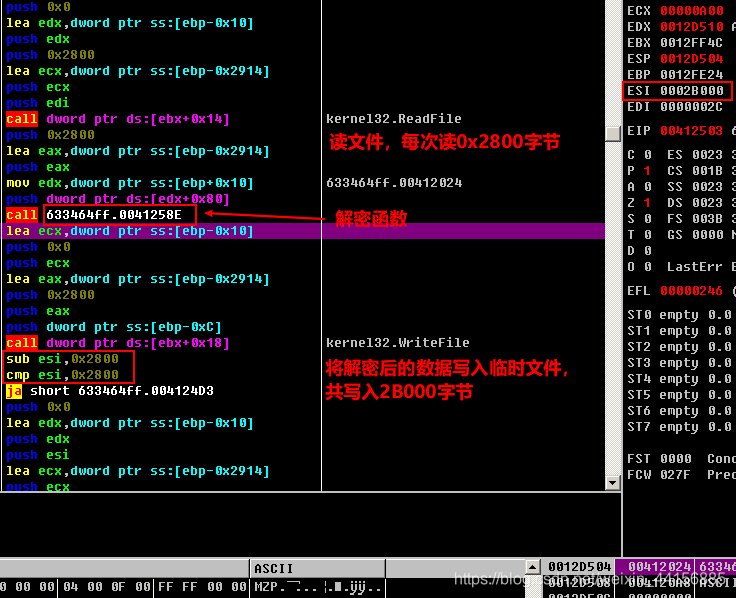Select the call dword ptr ds:[ebx+0x18] instruction
Screen dimensions: 736x598
pyautogui.click(x=117, y=343)
